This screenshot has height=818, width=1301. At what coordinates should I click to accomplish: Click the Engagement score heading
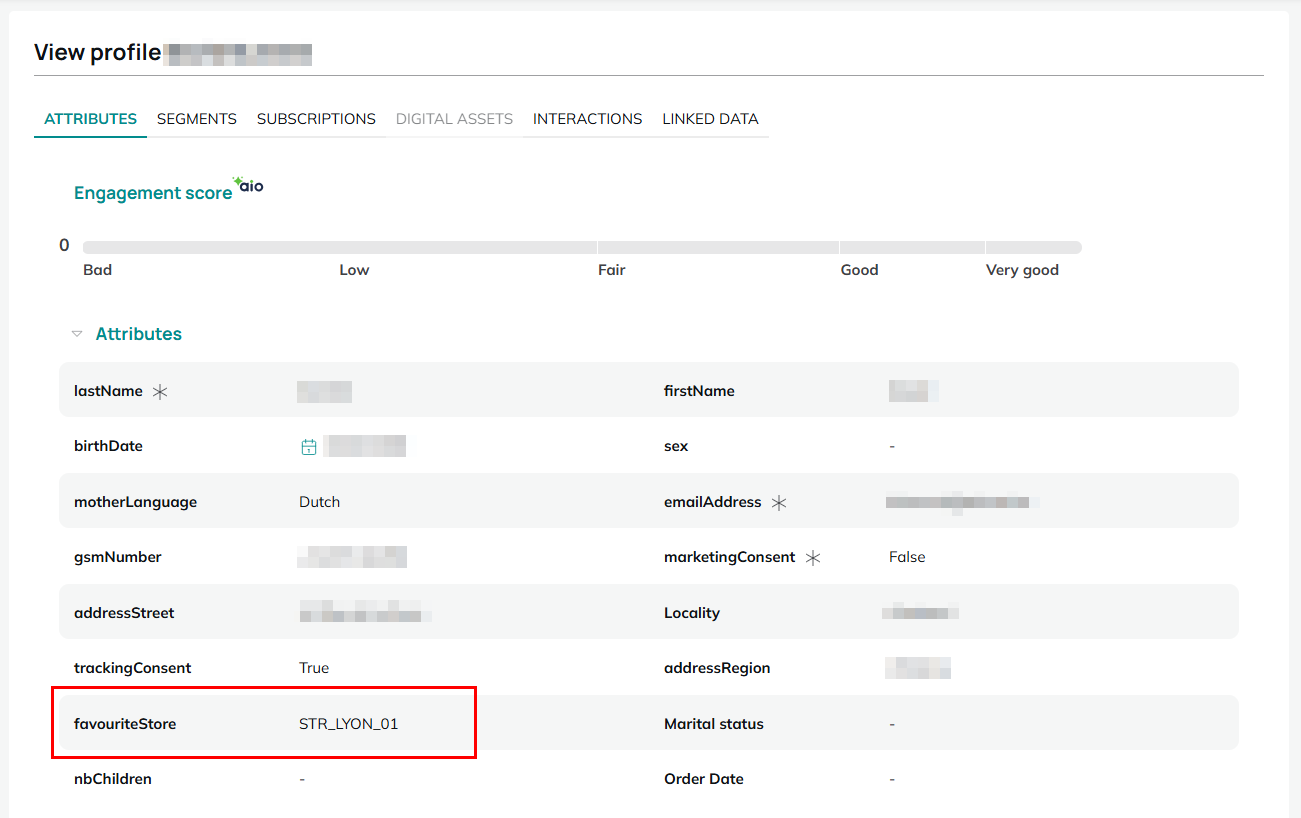(x=153, y=193)
